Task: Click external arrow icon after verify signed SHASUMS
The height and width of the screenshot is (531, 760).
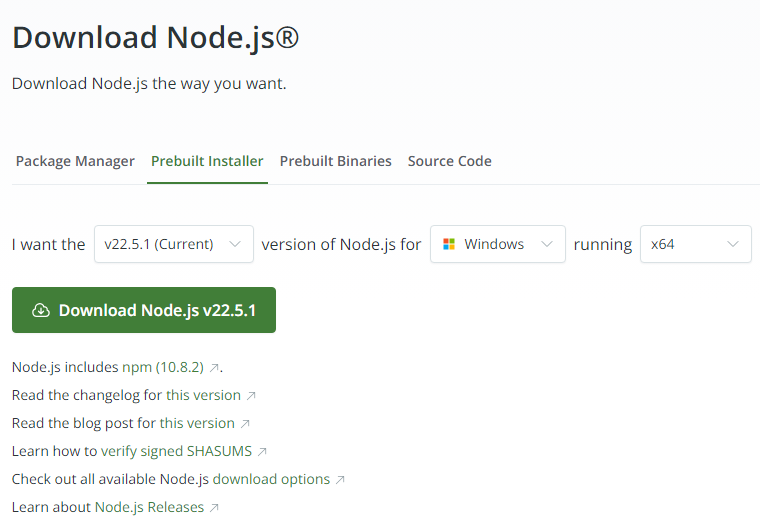Action: 262,451
